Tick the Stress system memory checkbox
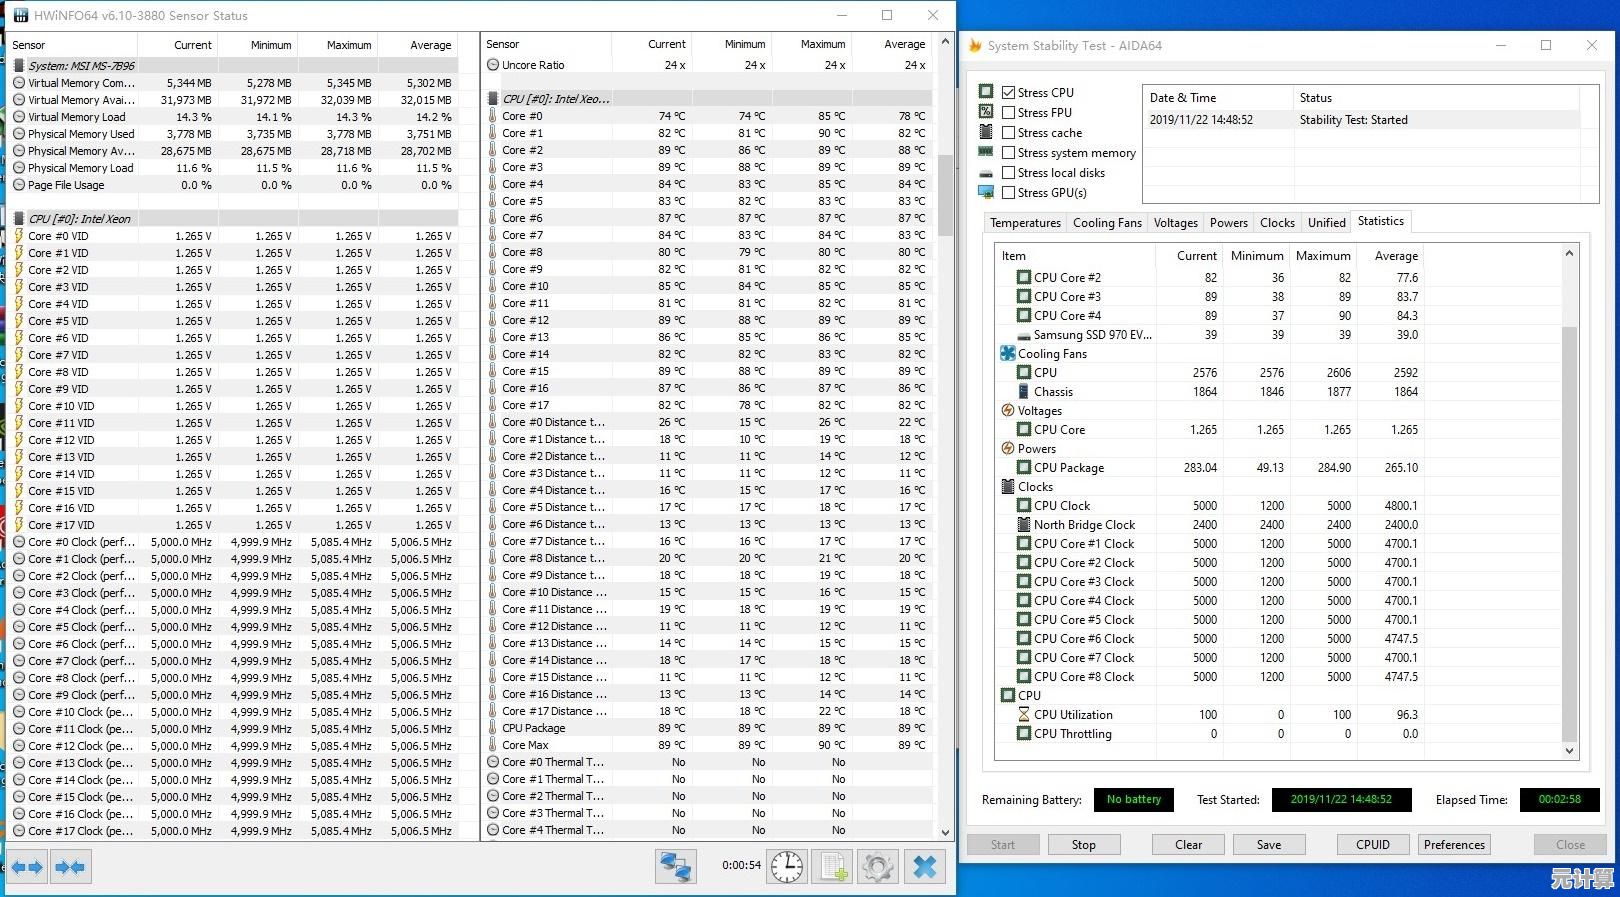Viewport: 1620px width, 897px height. (1009, 153)
